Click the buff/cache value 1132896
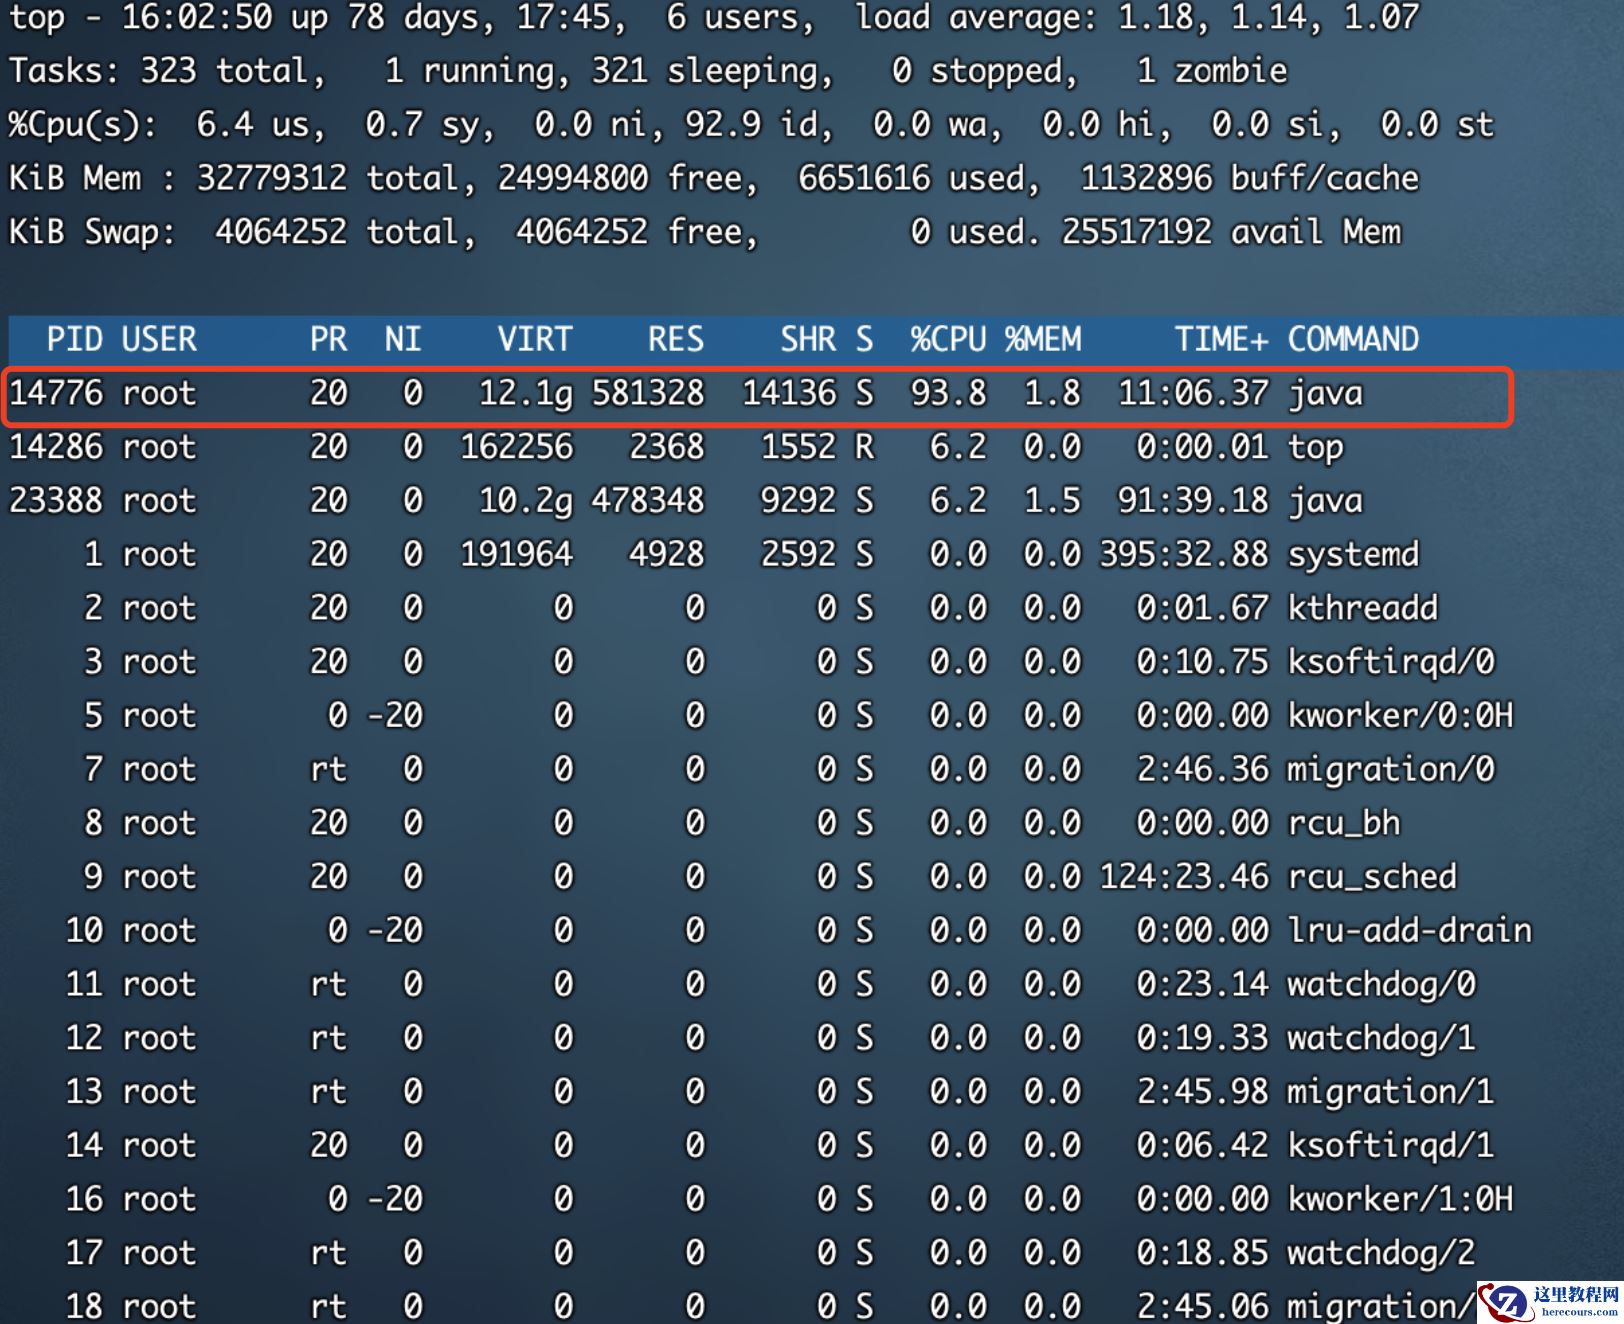The image size is (1624, 1324). (x=1146, y=179)
